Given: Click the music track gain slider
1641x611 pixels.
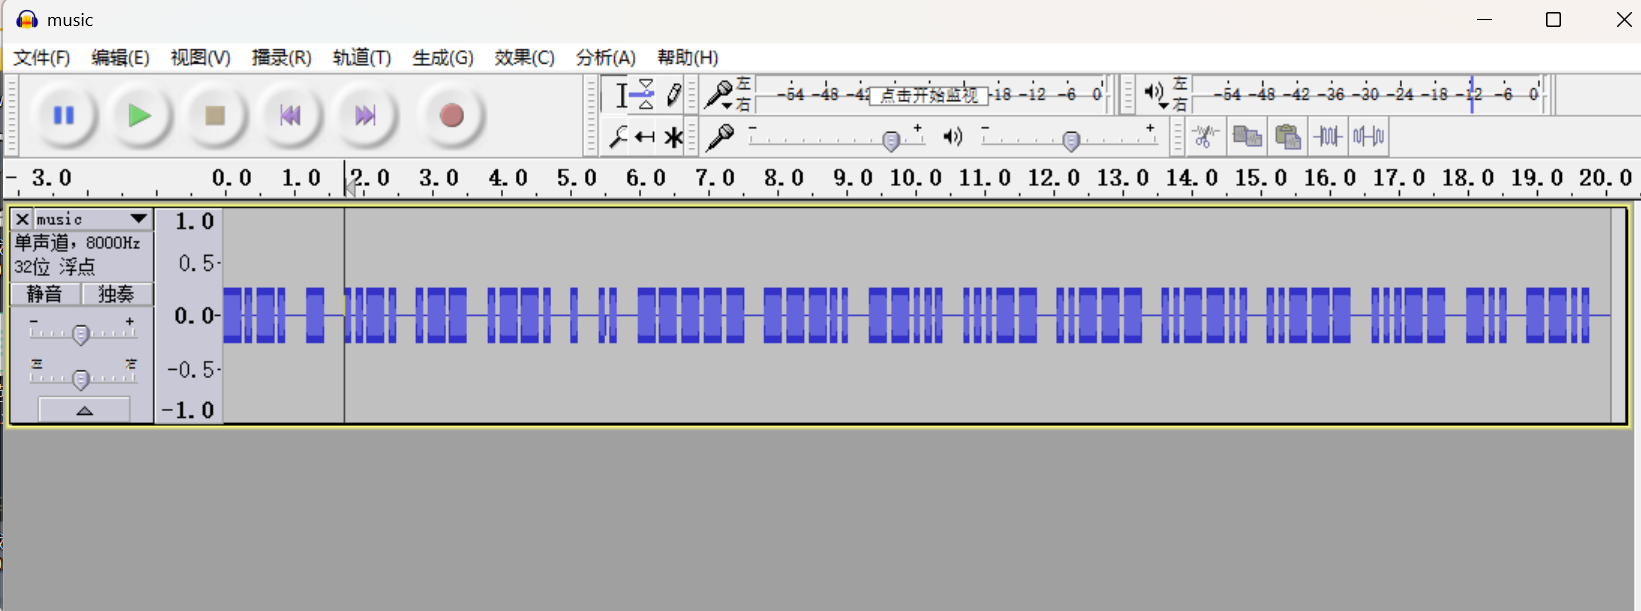Looking at the screenshot, I should [x=81, y=334].
